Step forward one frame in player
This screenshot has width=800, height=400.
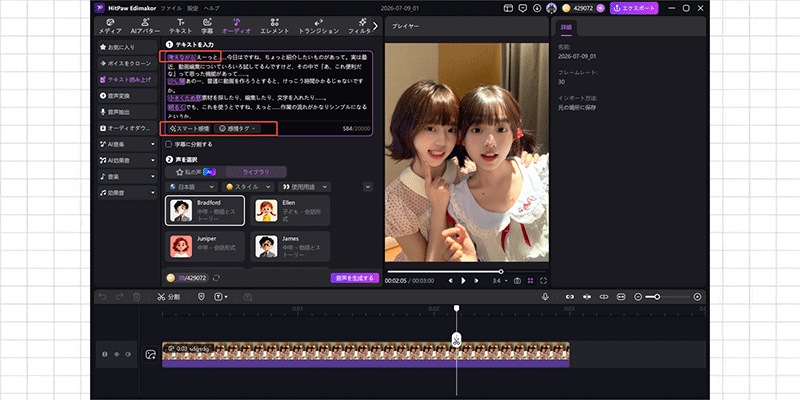476,281
